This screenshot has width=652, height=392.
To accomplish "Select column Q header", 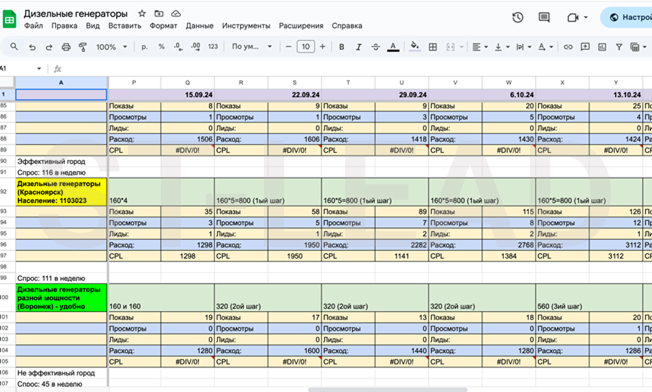I will [x=188, y=83].
